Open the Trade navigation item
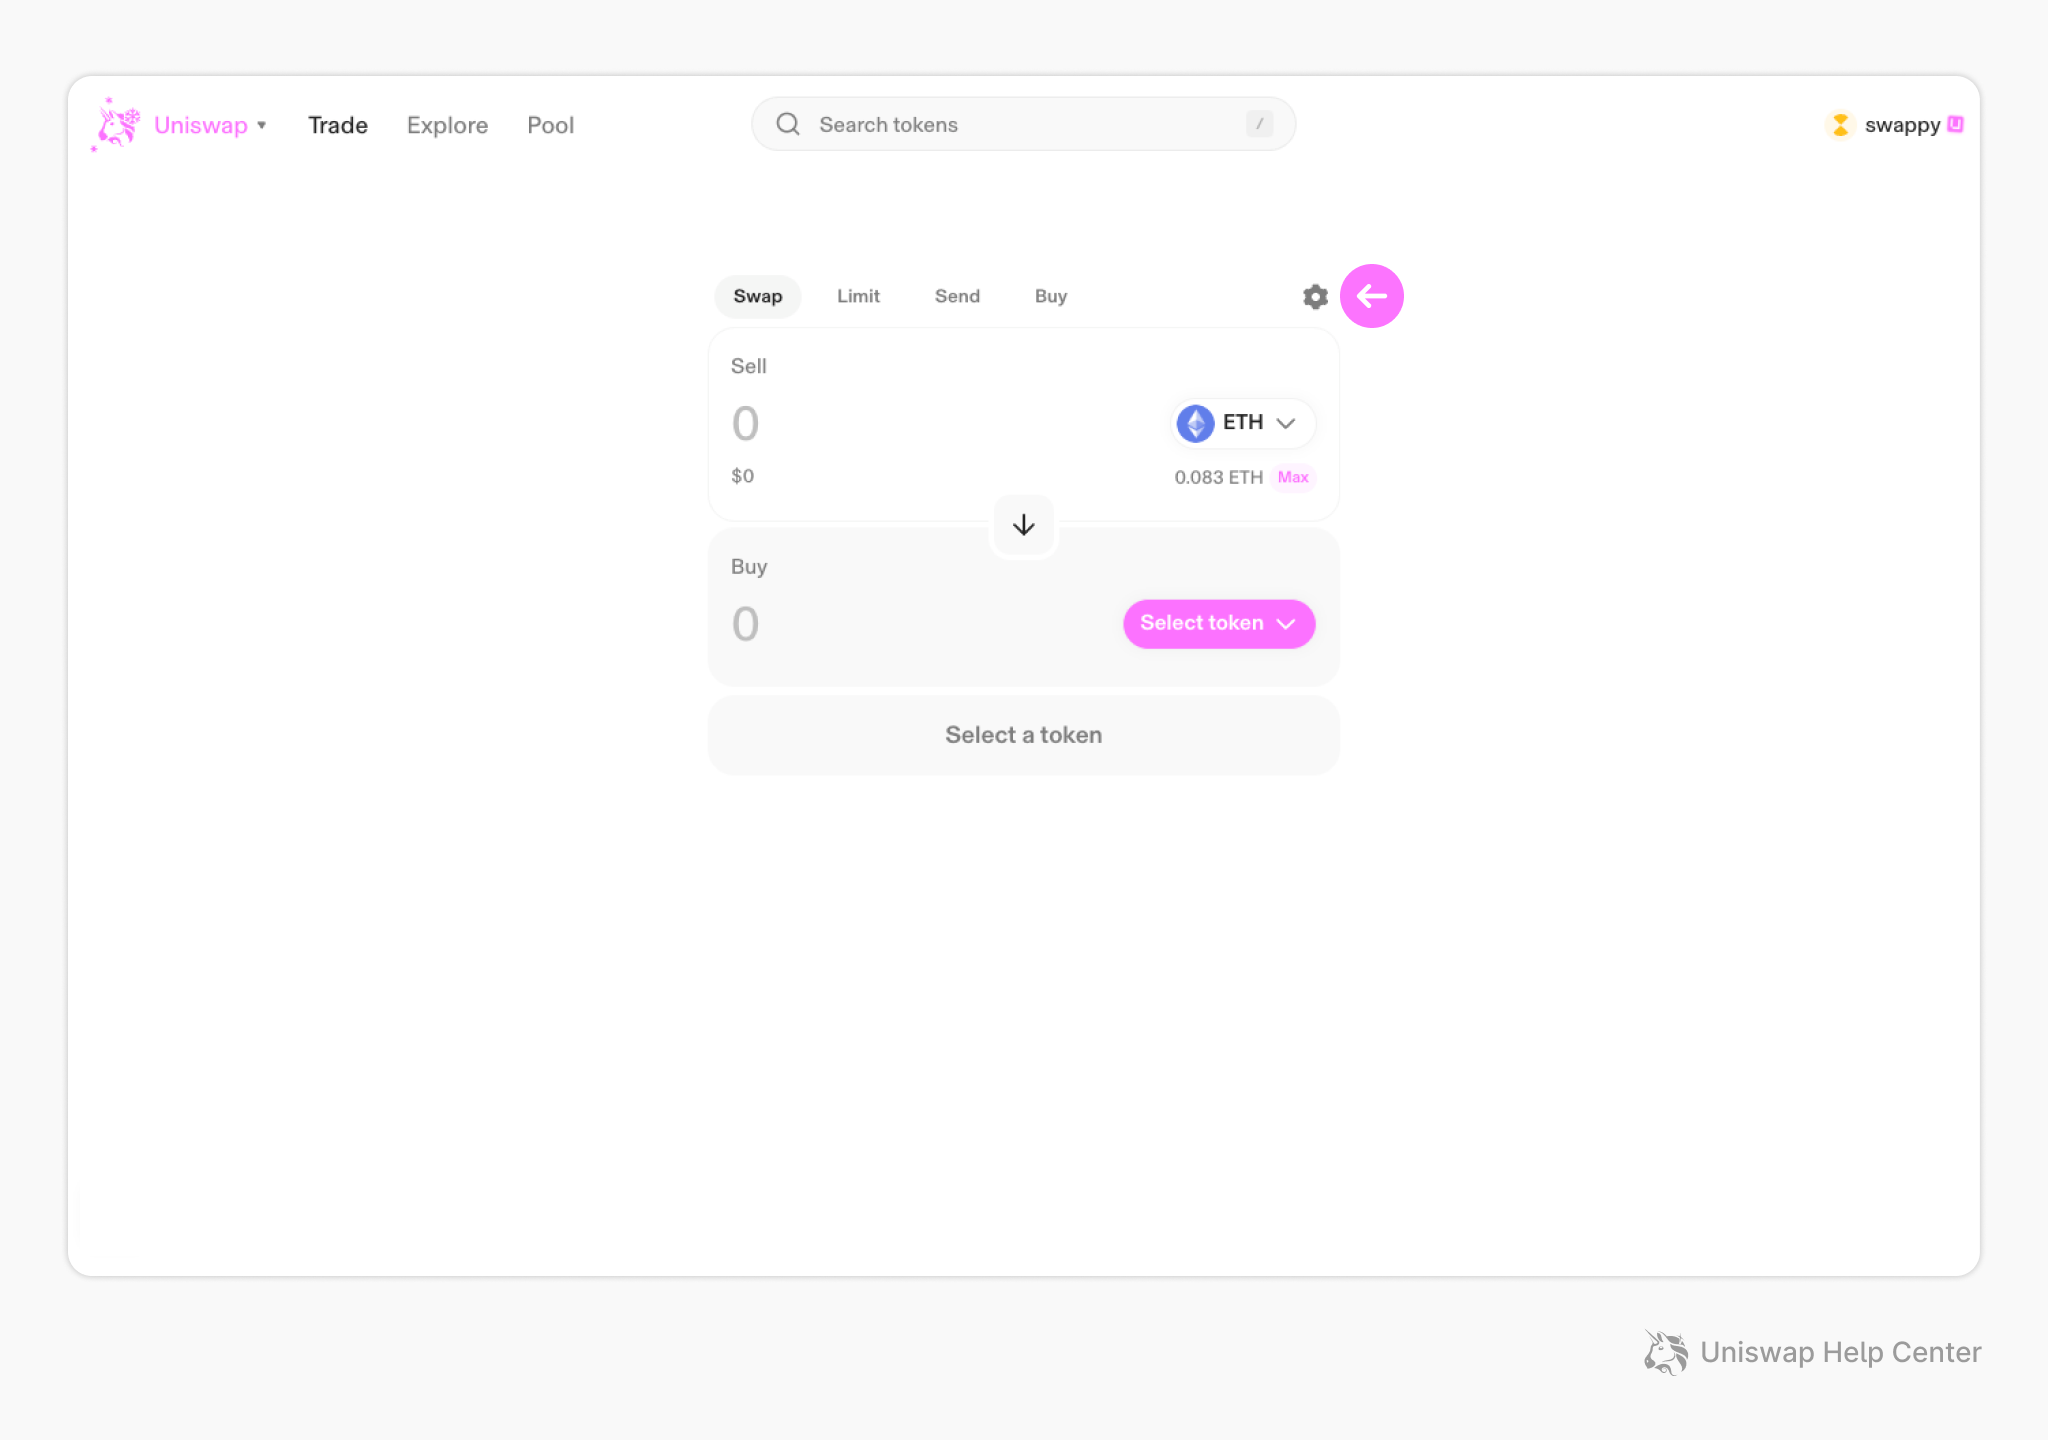This screenshot has width=2048, height=1440. tap(338, 125)
